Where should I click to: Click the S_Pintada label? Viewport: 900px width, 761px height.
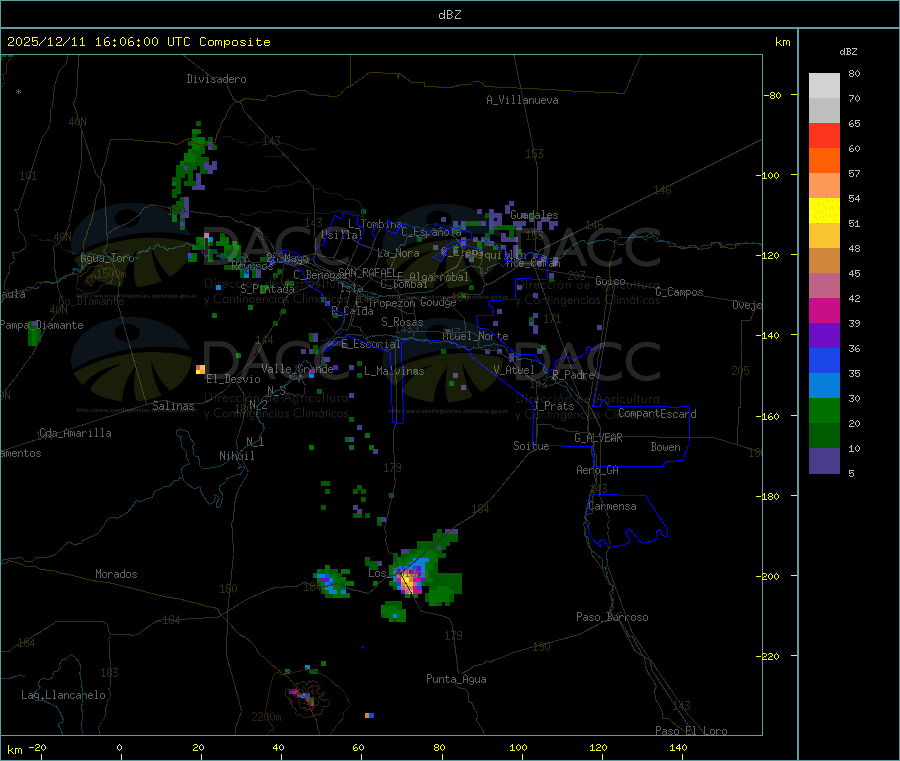click(x=267, y=289)
